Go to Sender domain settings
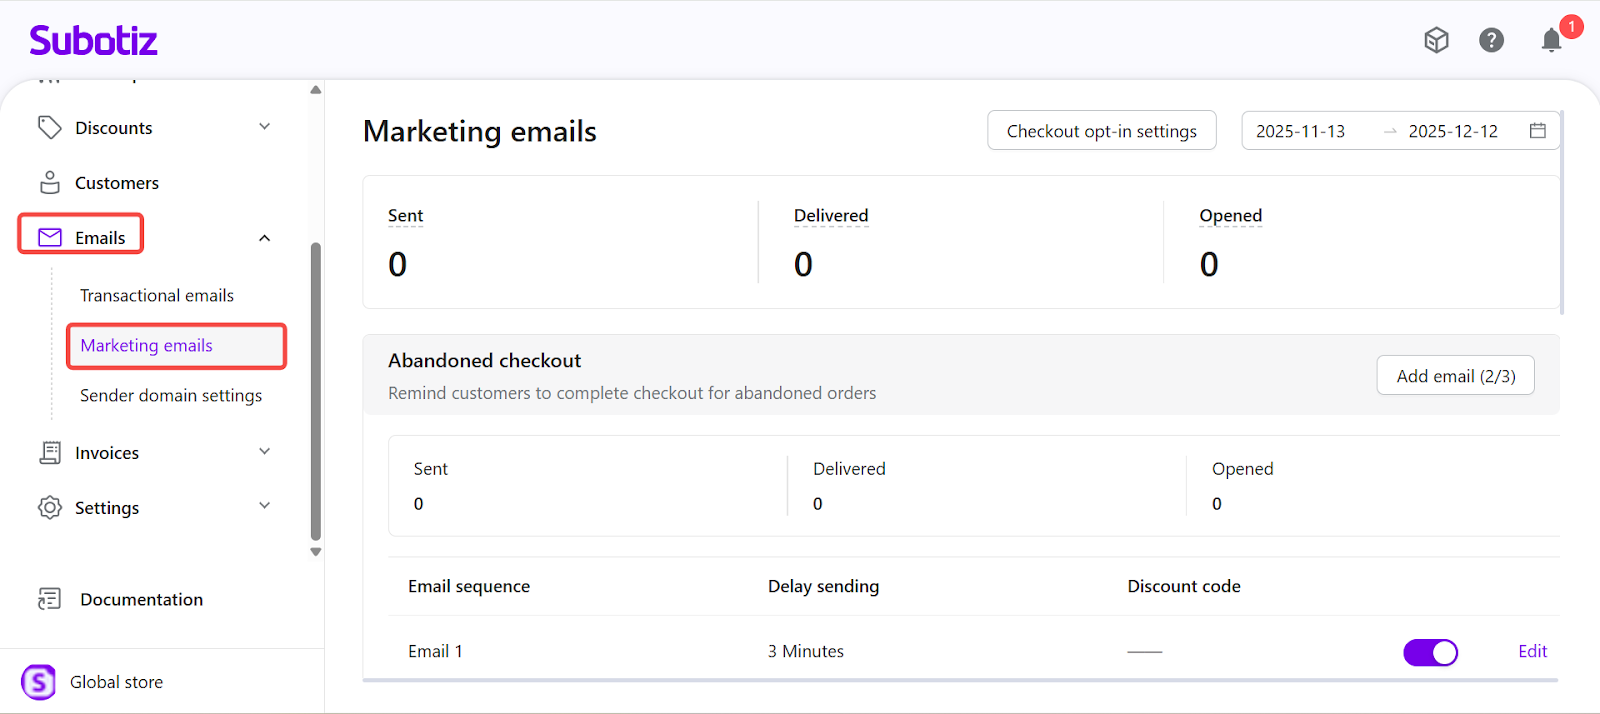Image resolution: width=1600 pixels, height=714 pixels. click(171, 395)
